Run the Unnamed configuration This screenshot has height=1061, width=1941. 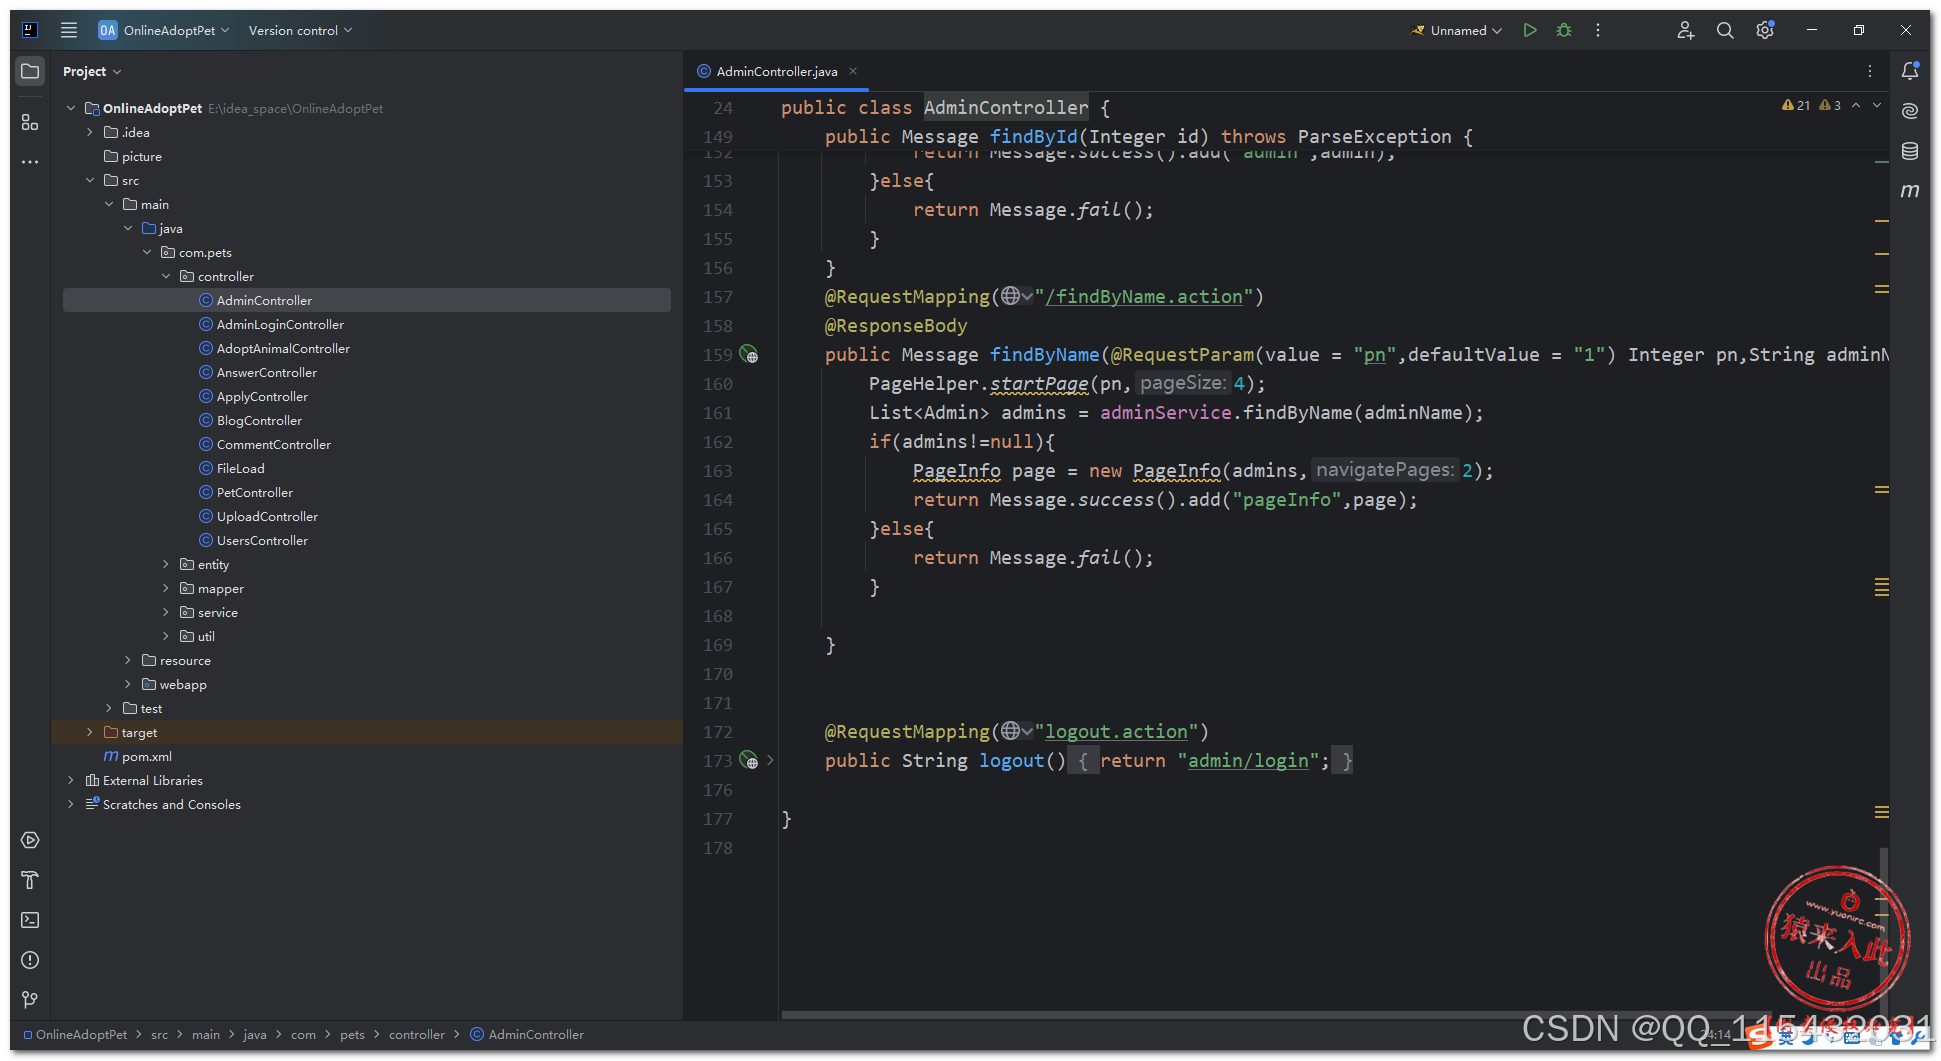coord(1530,30)
